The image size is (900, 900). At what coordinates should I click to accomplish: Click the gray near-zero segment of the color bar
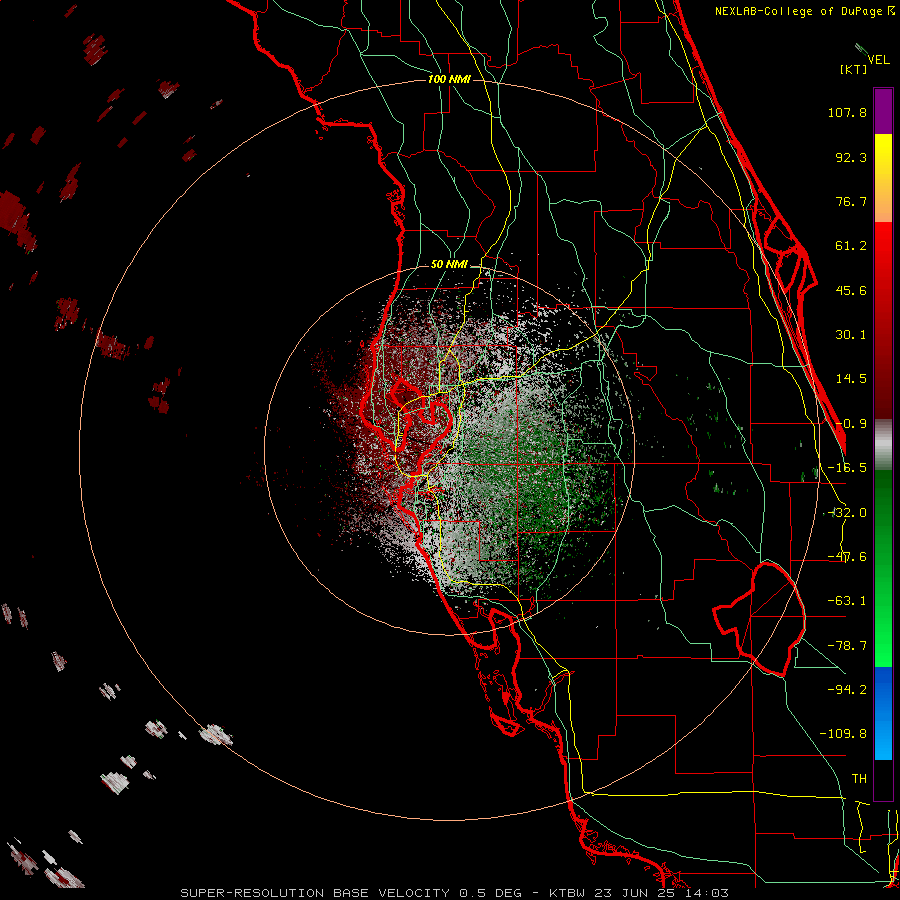tap(883, 445)
